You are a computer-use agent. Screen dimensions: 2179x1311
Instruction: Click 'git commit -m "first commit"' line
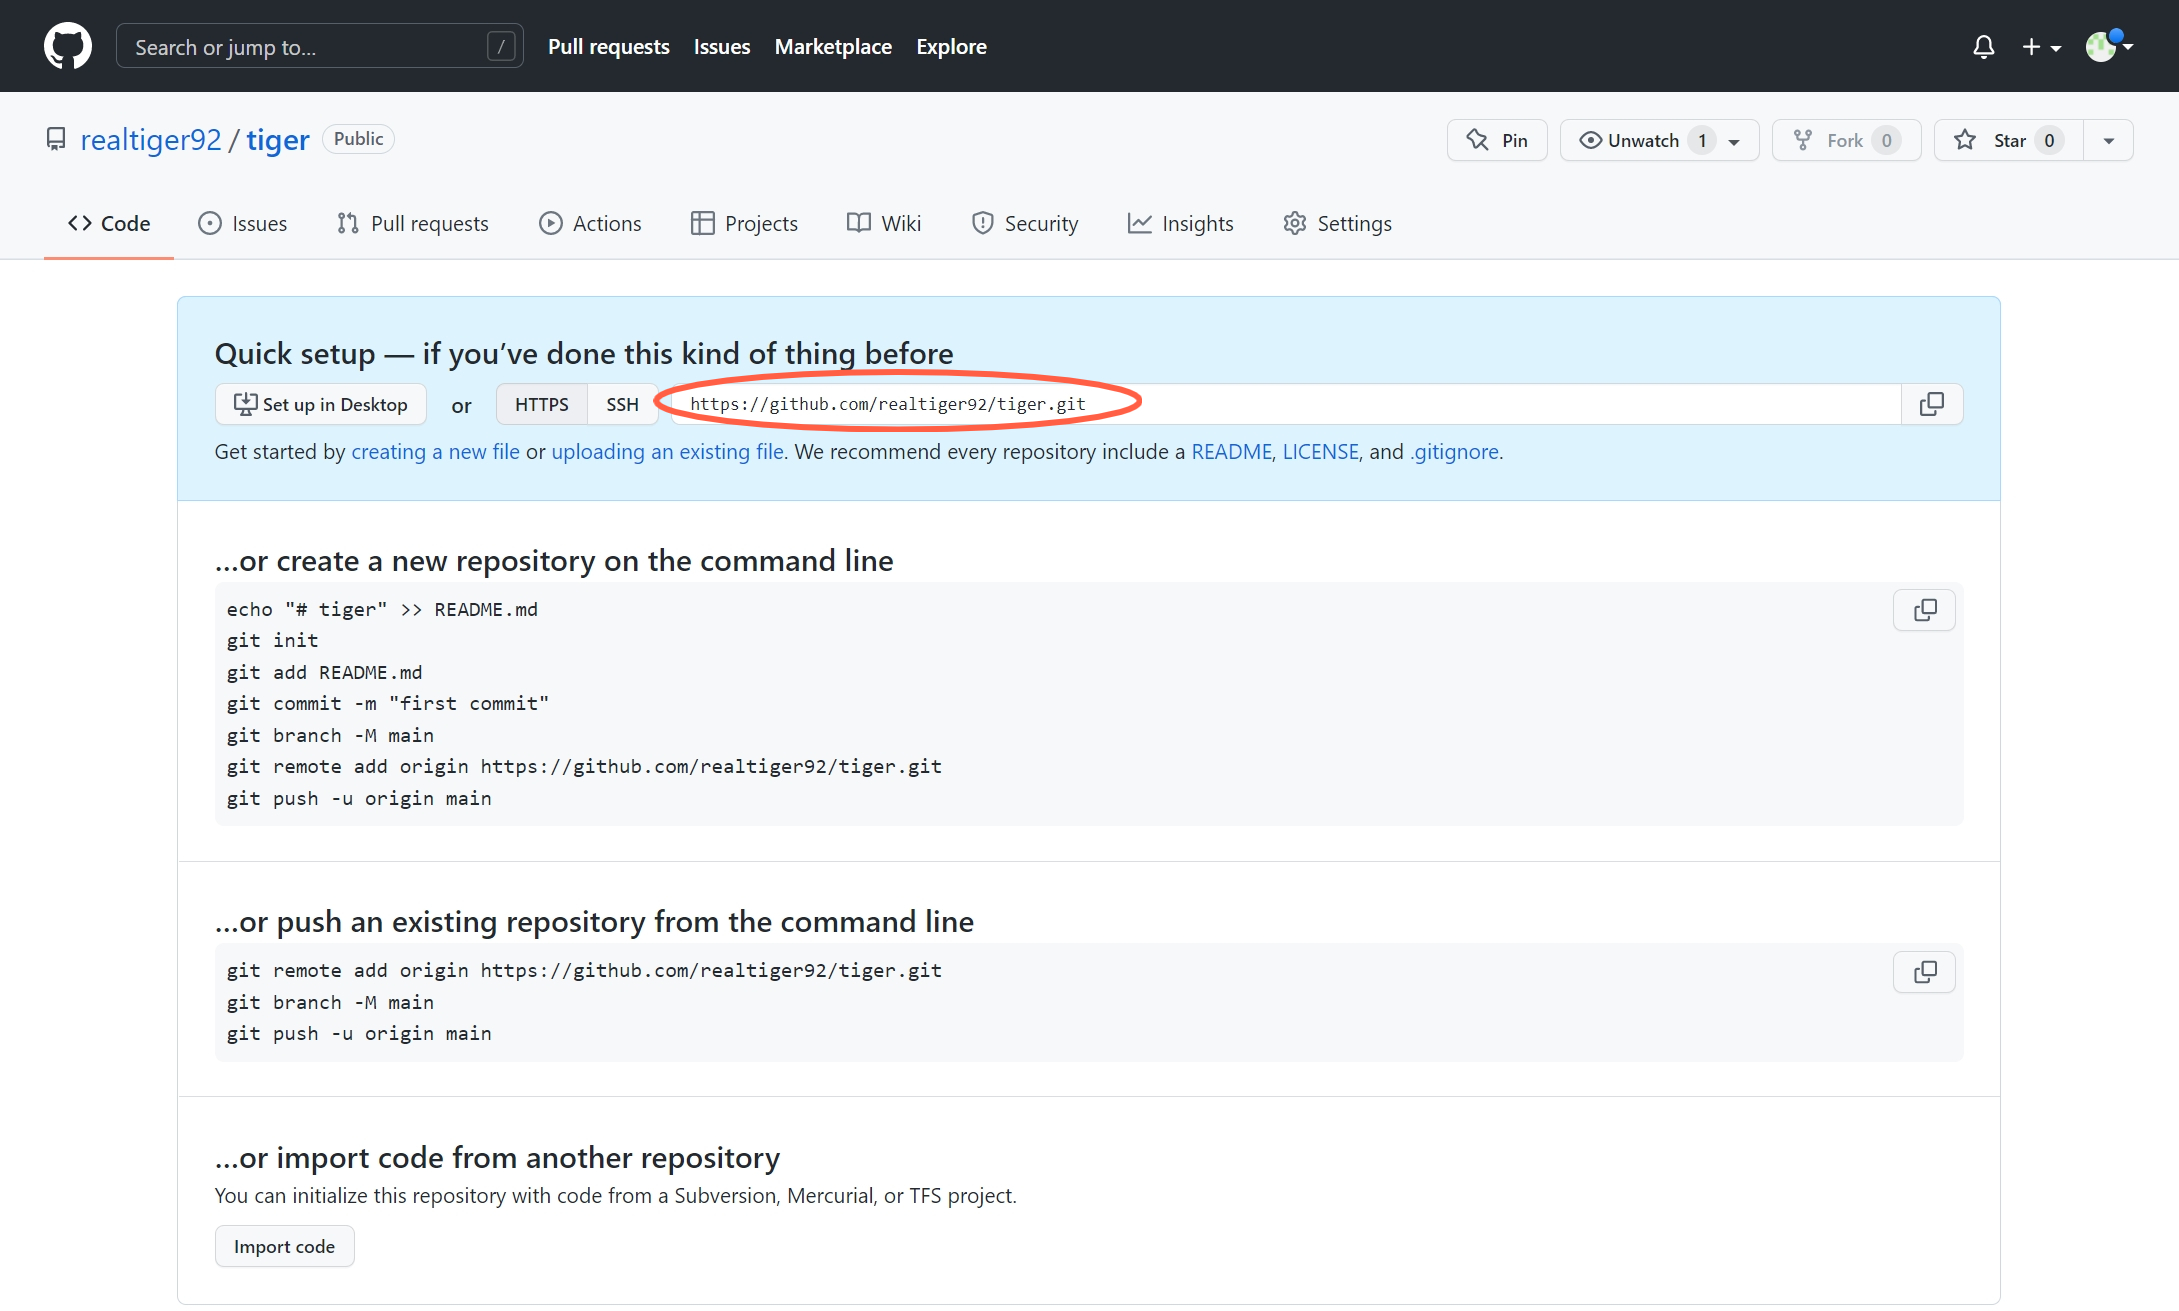coord(387,704)
